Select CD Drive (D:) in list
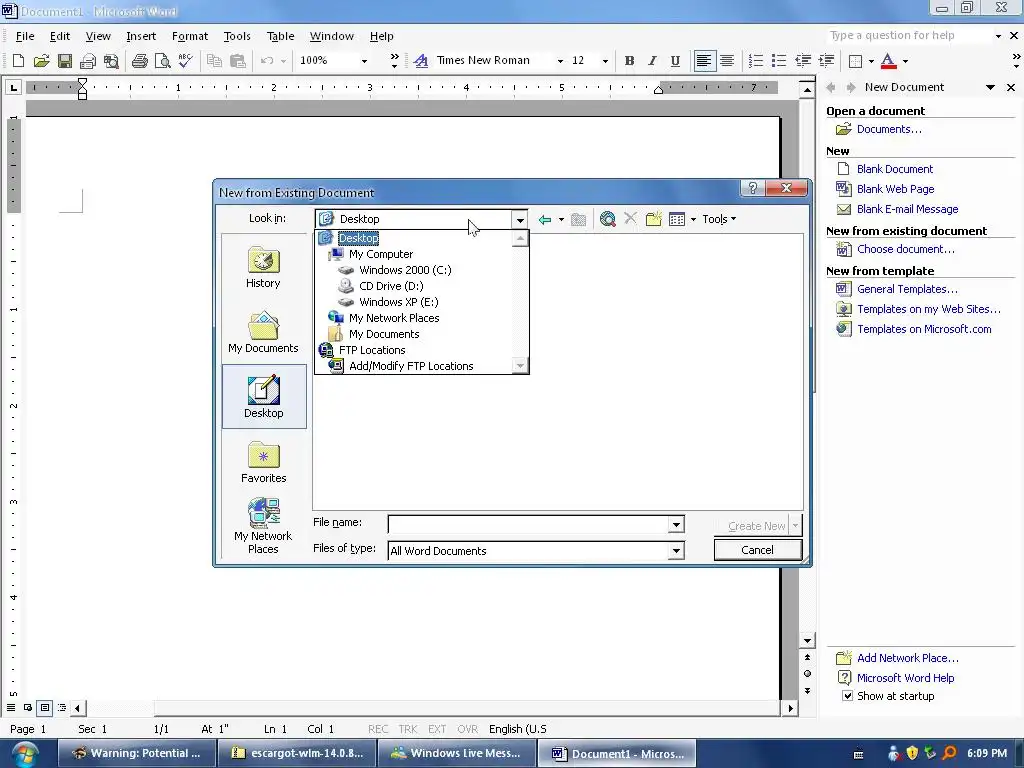This screenshot has width=1024, height=768. 391,286
